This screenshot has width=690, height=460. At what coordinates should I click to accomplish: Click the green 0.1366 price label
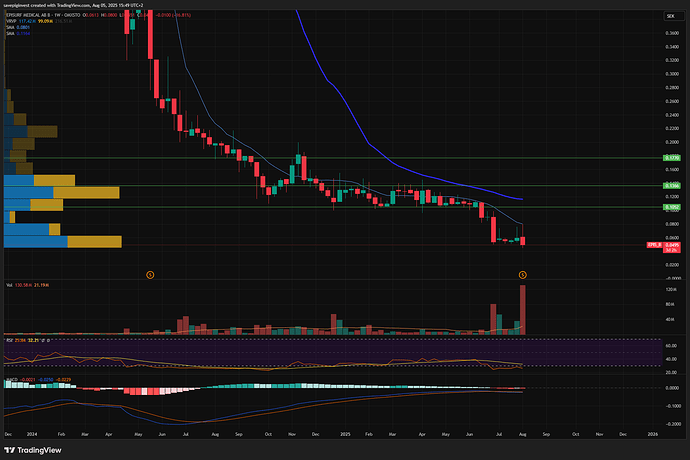(x=672, y=186)
